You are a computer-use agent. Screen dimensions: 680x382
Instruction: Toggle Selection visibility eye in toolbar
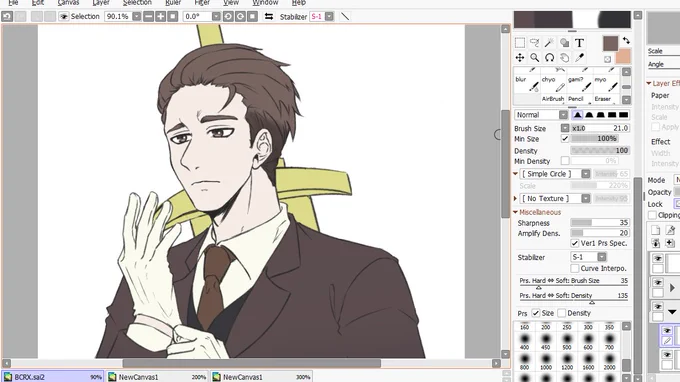[64, 16]
